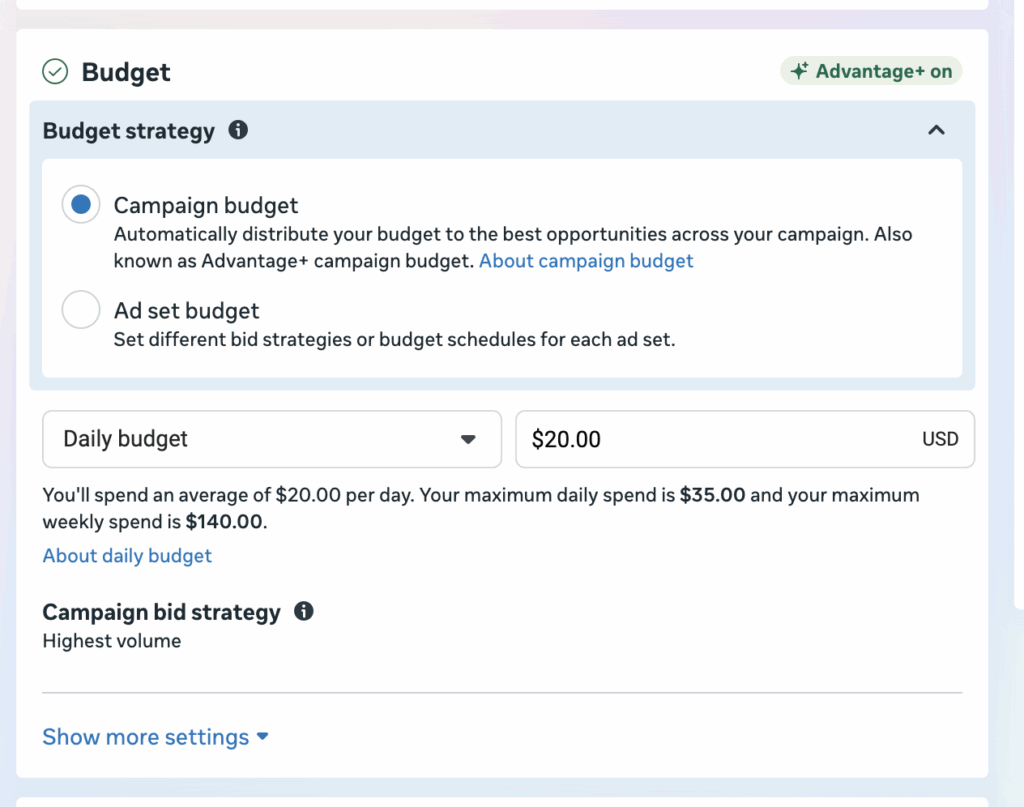
Task: Click the Campaign bid strategy info icon
Action: tap(304, 611)
